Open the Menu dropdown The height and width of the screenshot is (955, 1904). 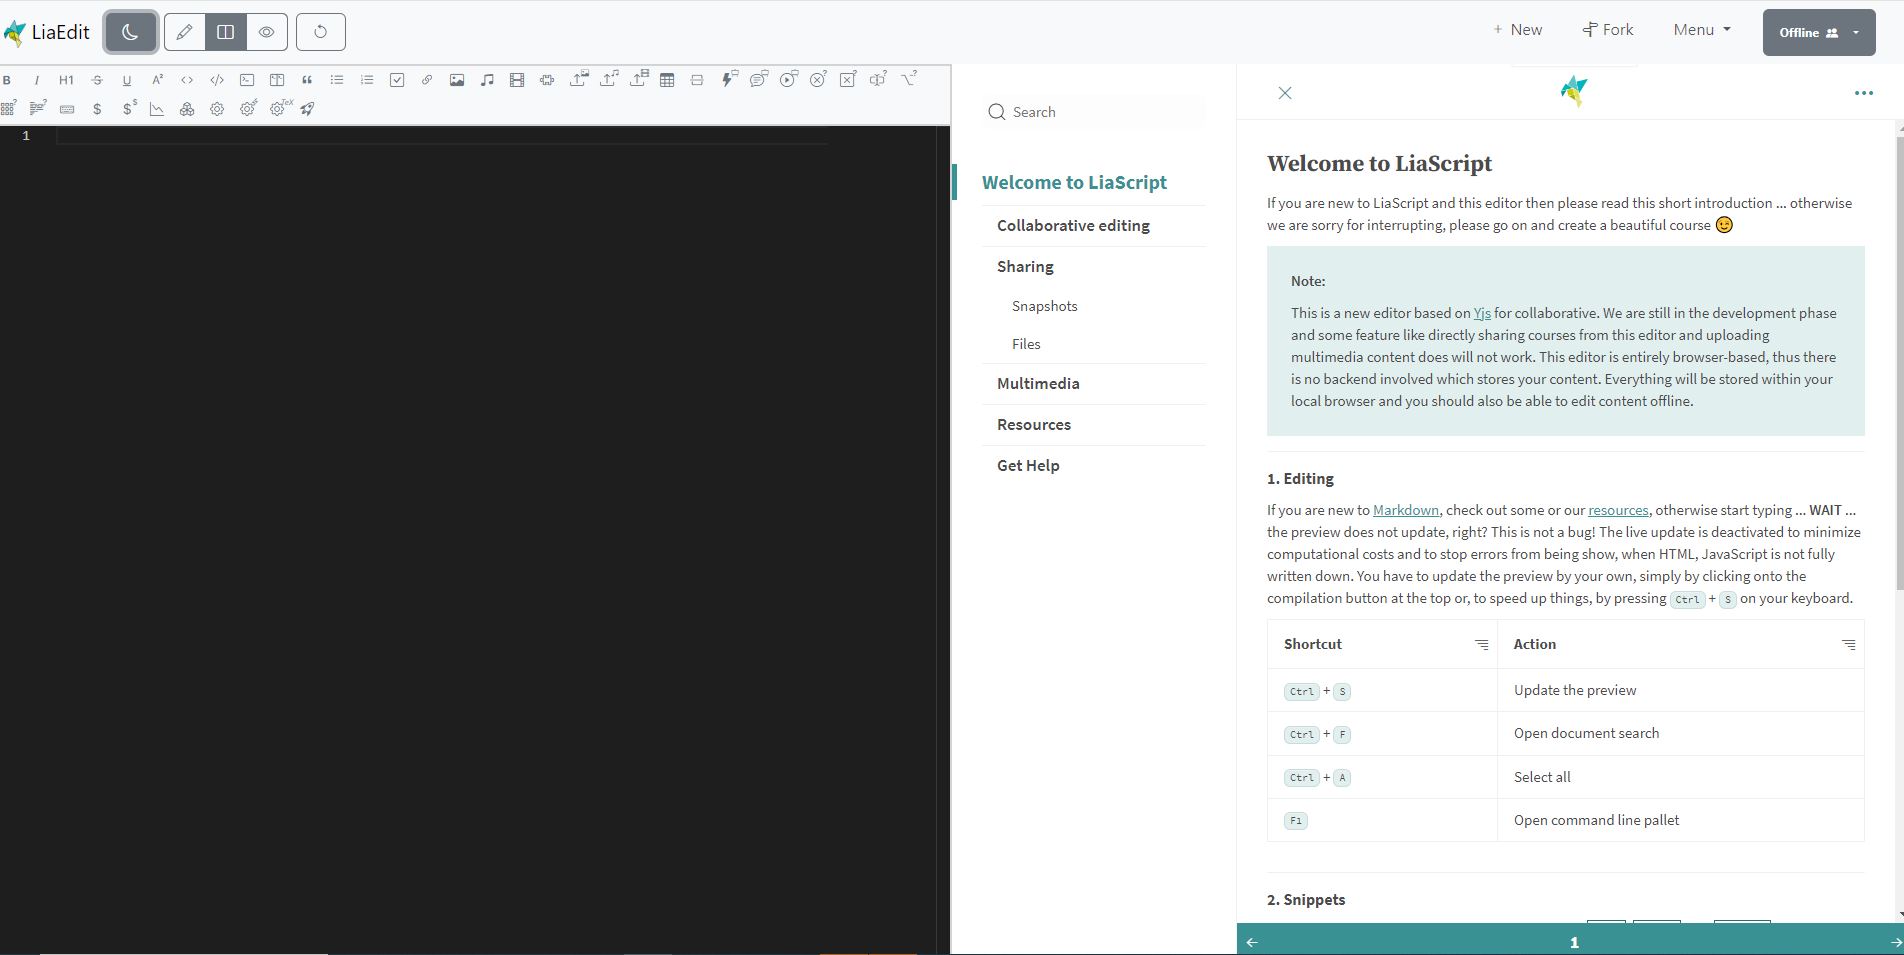[1702, 30]
